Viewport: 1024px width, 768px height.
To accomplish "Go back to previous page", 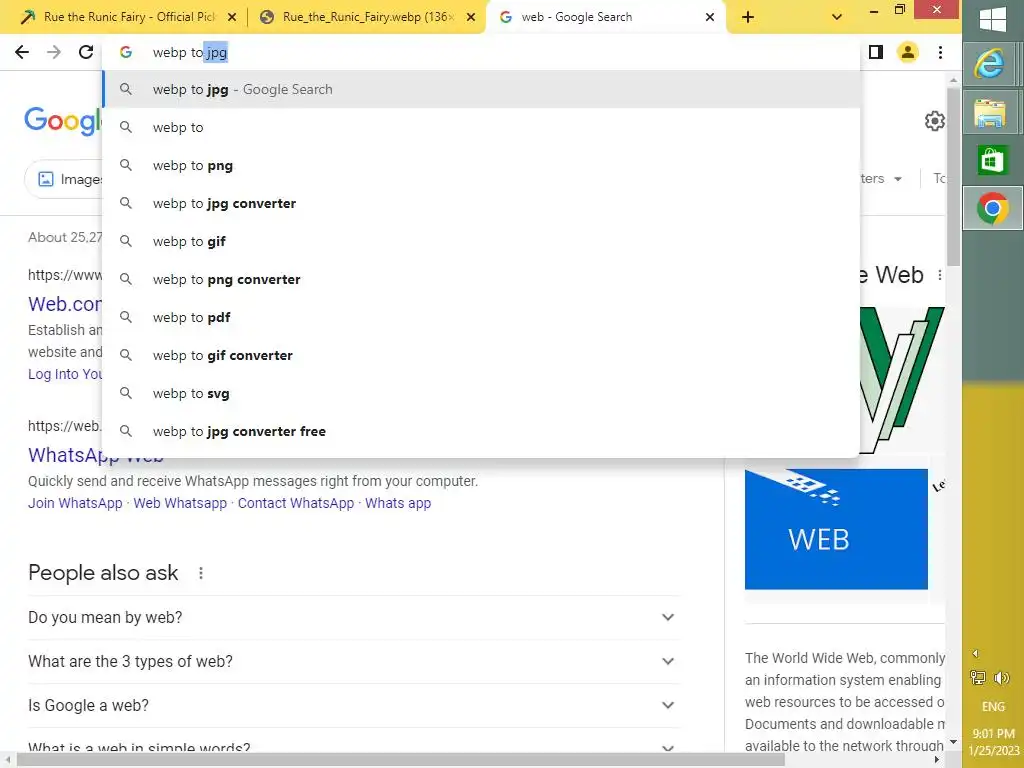I will pyautogui.click(x=22, y=52).
